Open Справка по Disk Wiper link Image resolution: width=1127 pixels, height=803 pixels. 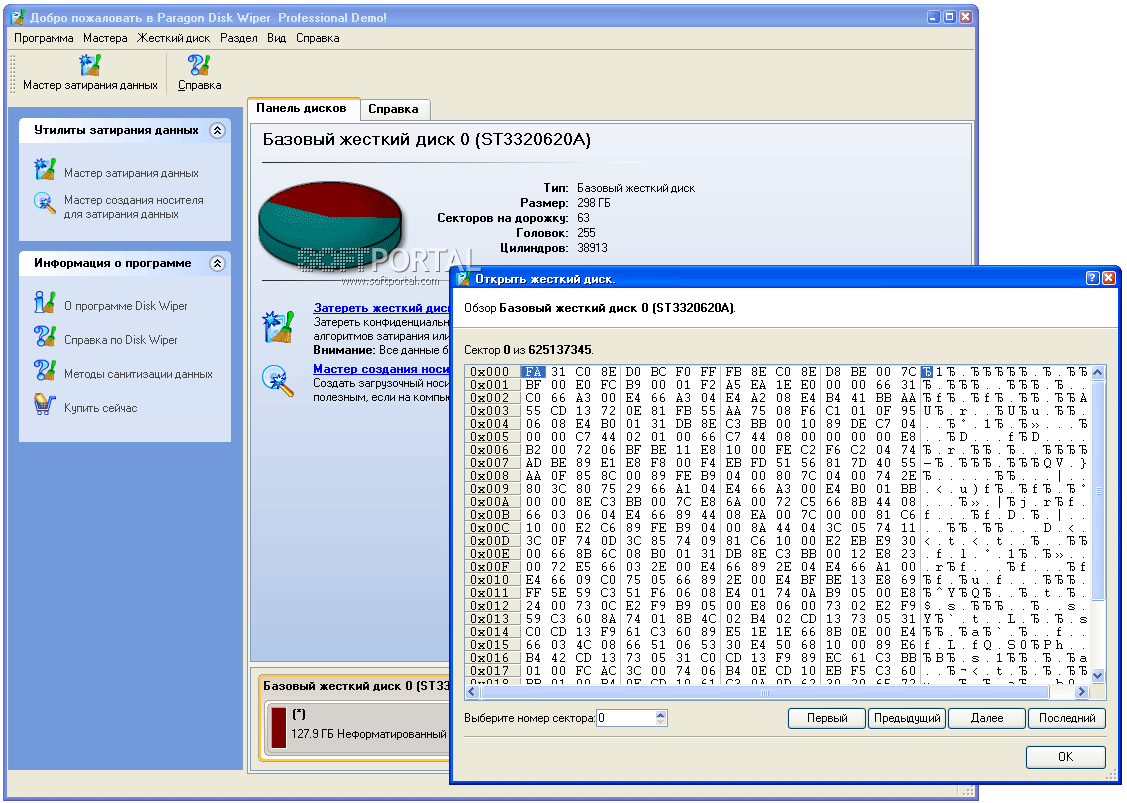pyautogui.click(x=121, y=340)
